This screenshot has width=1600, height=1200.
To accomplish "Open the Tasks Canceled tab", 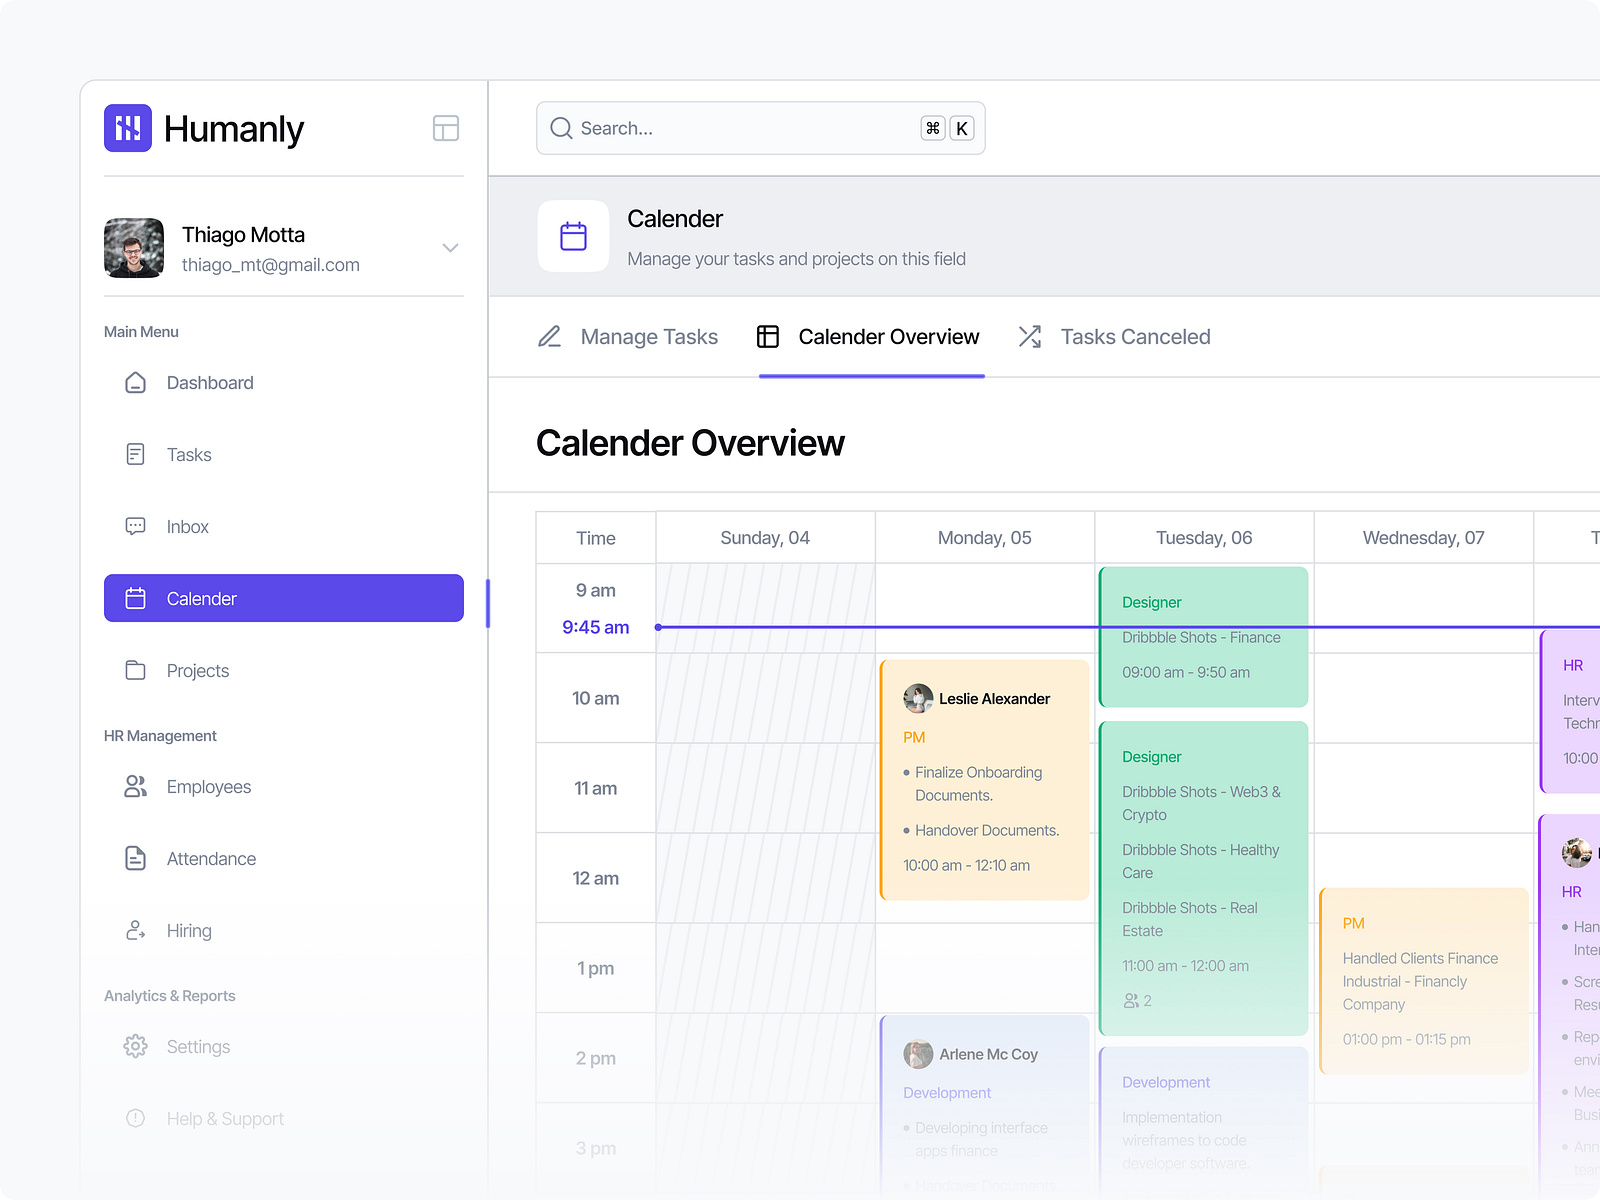I will [1135, 337].
